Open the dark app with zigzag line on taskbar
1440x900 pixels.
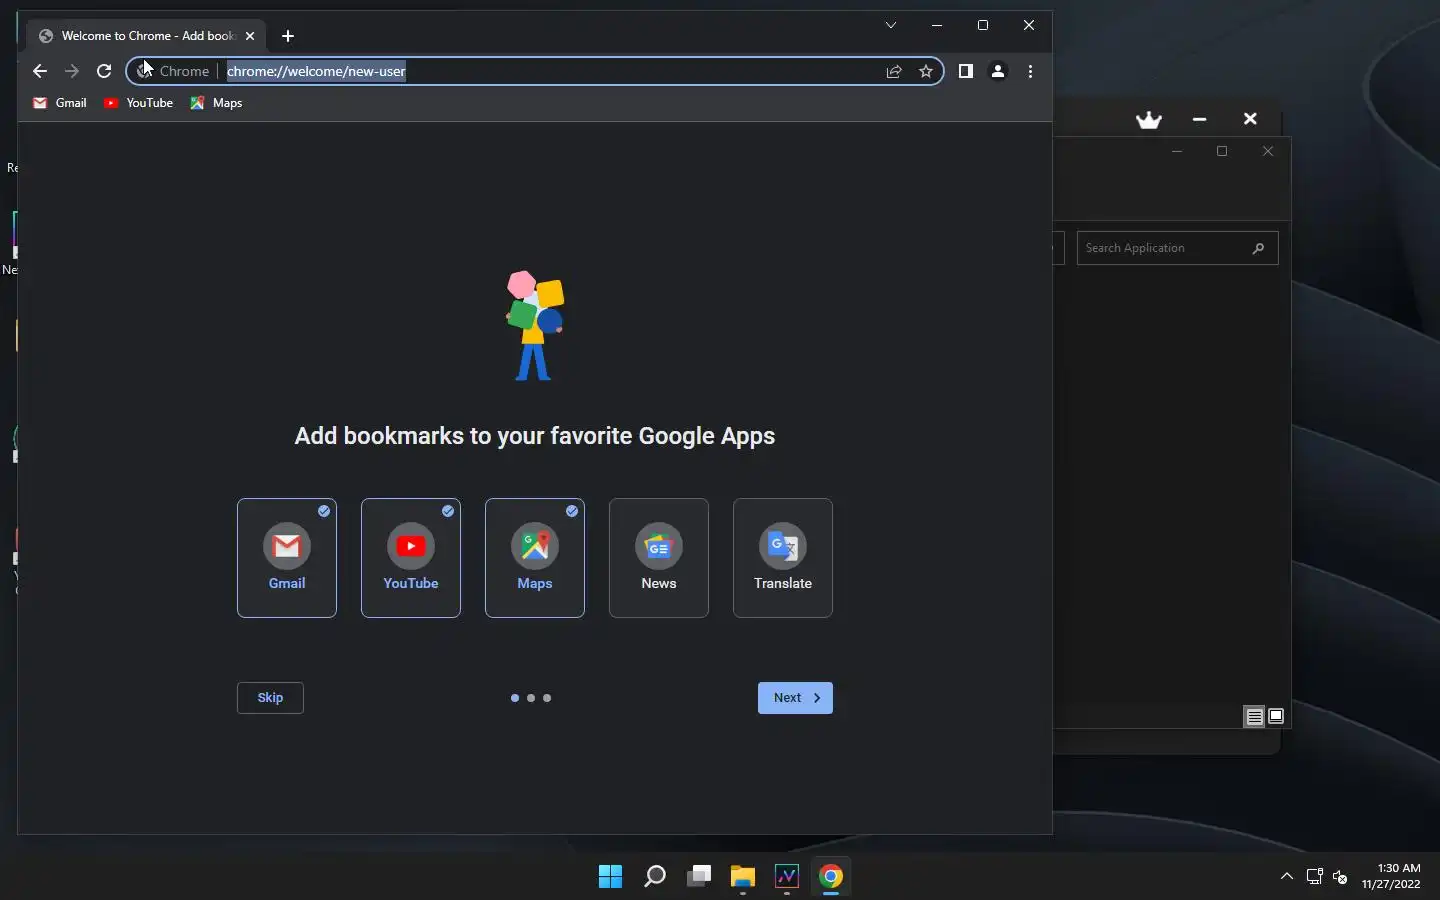(787, 877)
